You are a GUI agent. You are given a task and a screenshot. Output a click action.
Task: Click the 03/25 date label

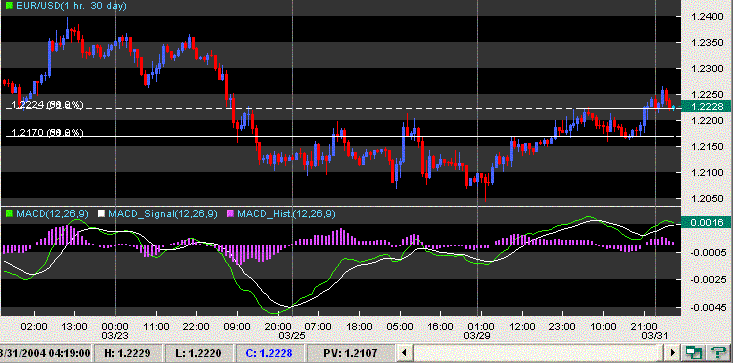click(292, 335)
